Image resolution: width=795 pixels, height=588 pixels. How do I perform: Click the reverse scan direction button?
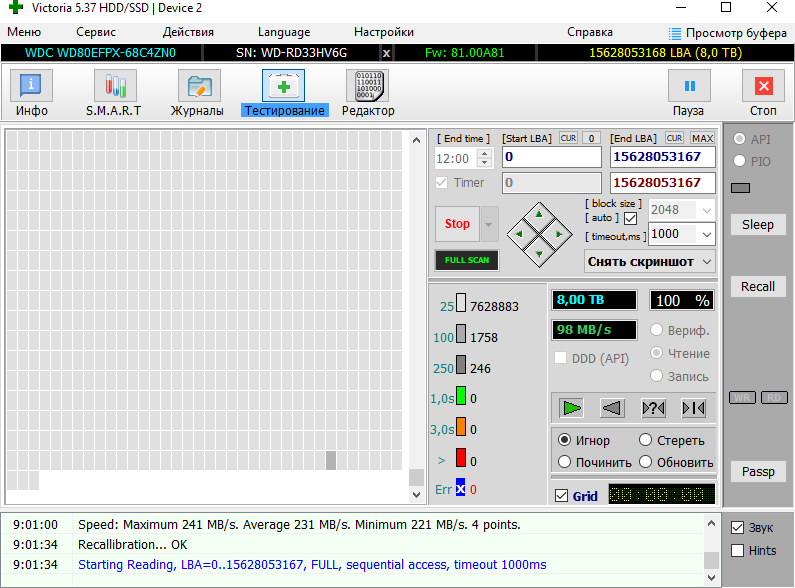point(612,408)
